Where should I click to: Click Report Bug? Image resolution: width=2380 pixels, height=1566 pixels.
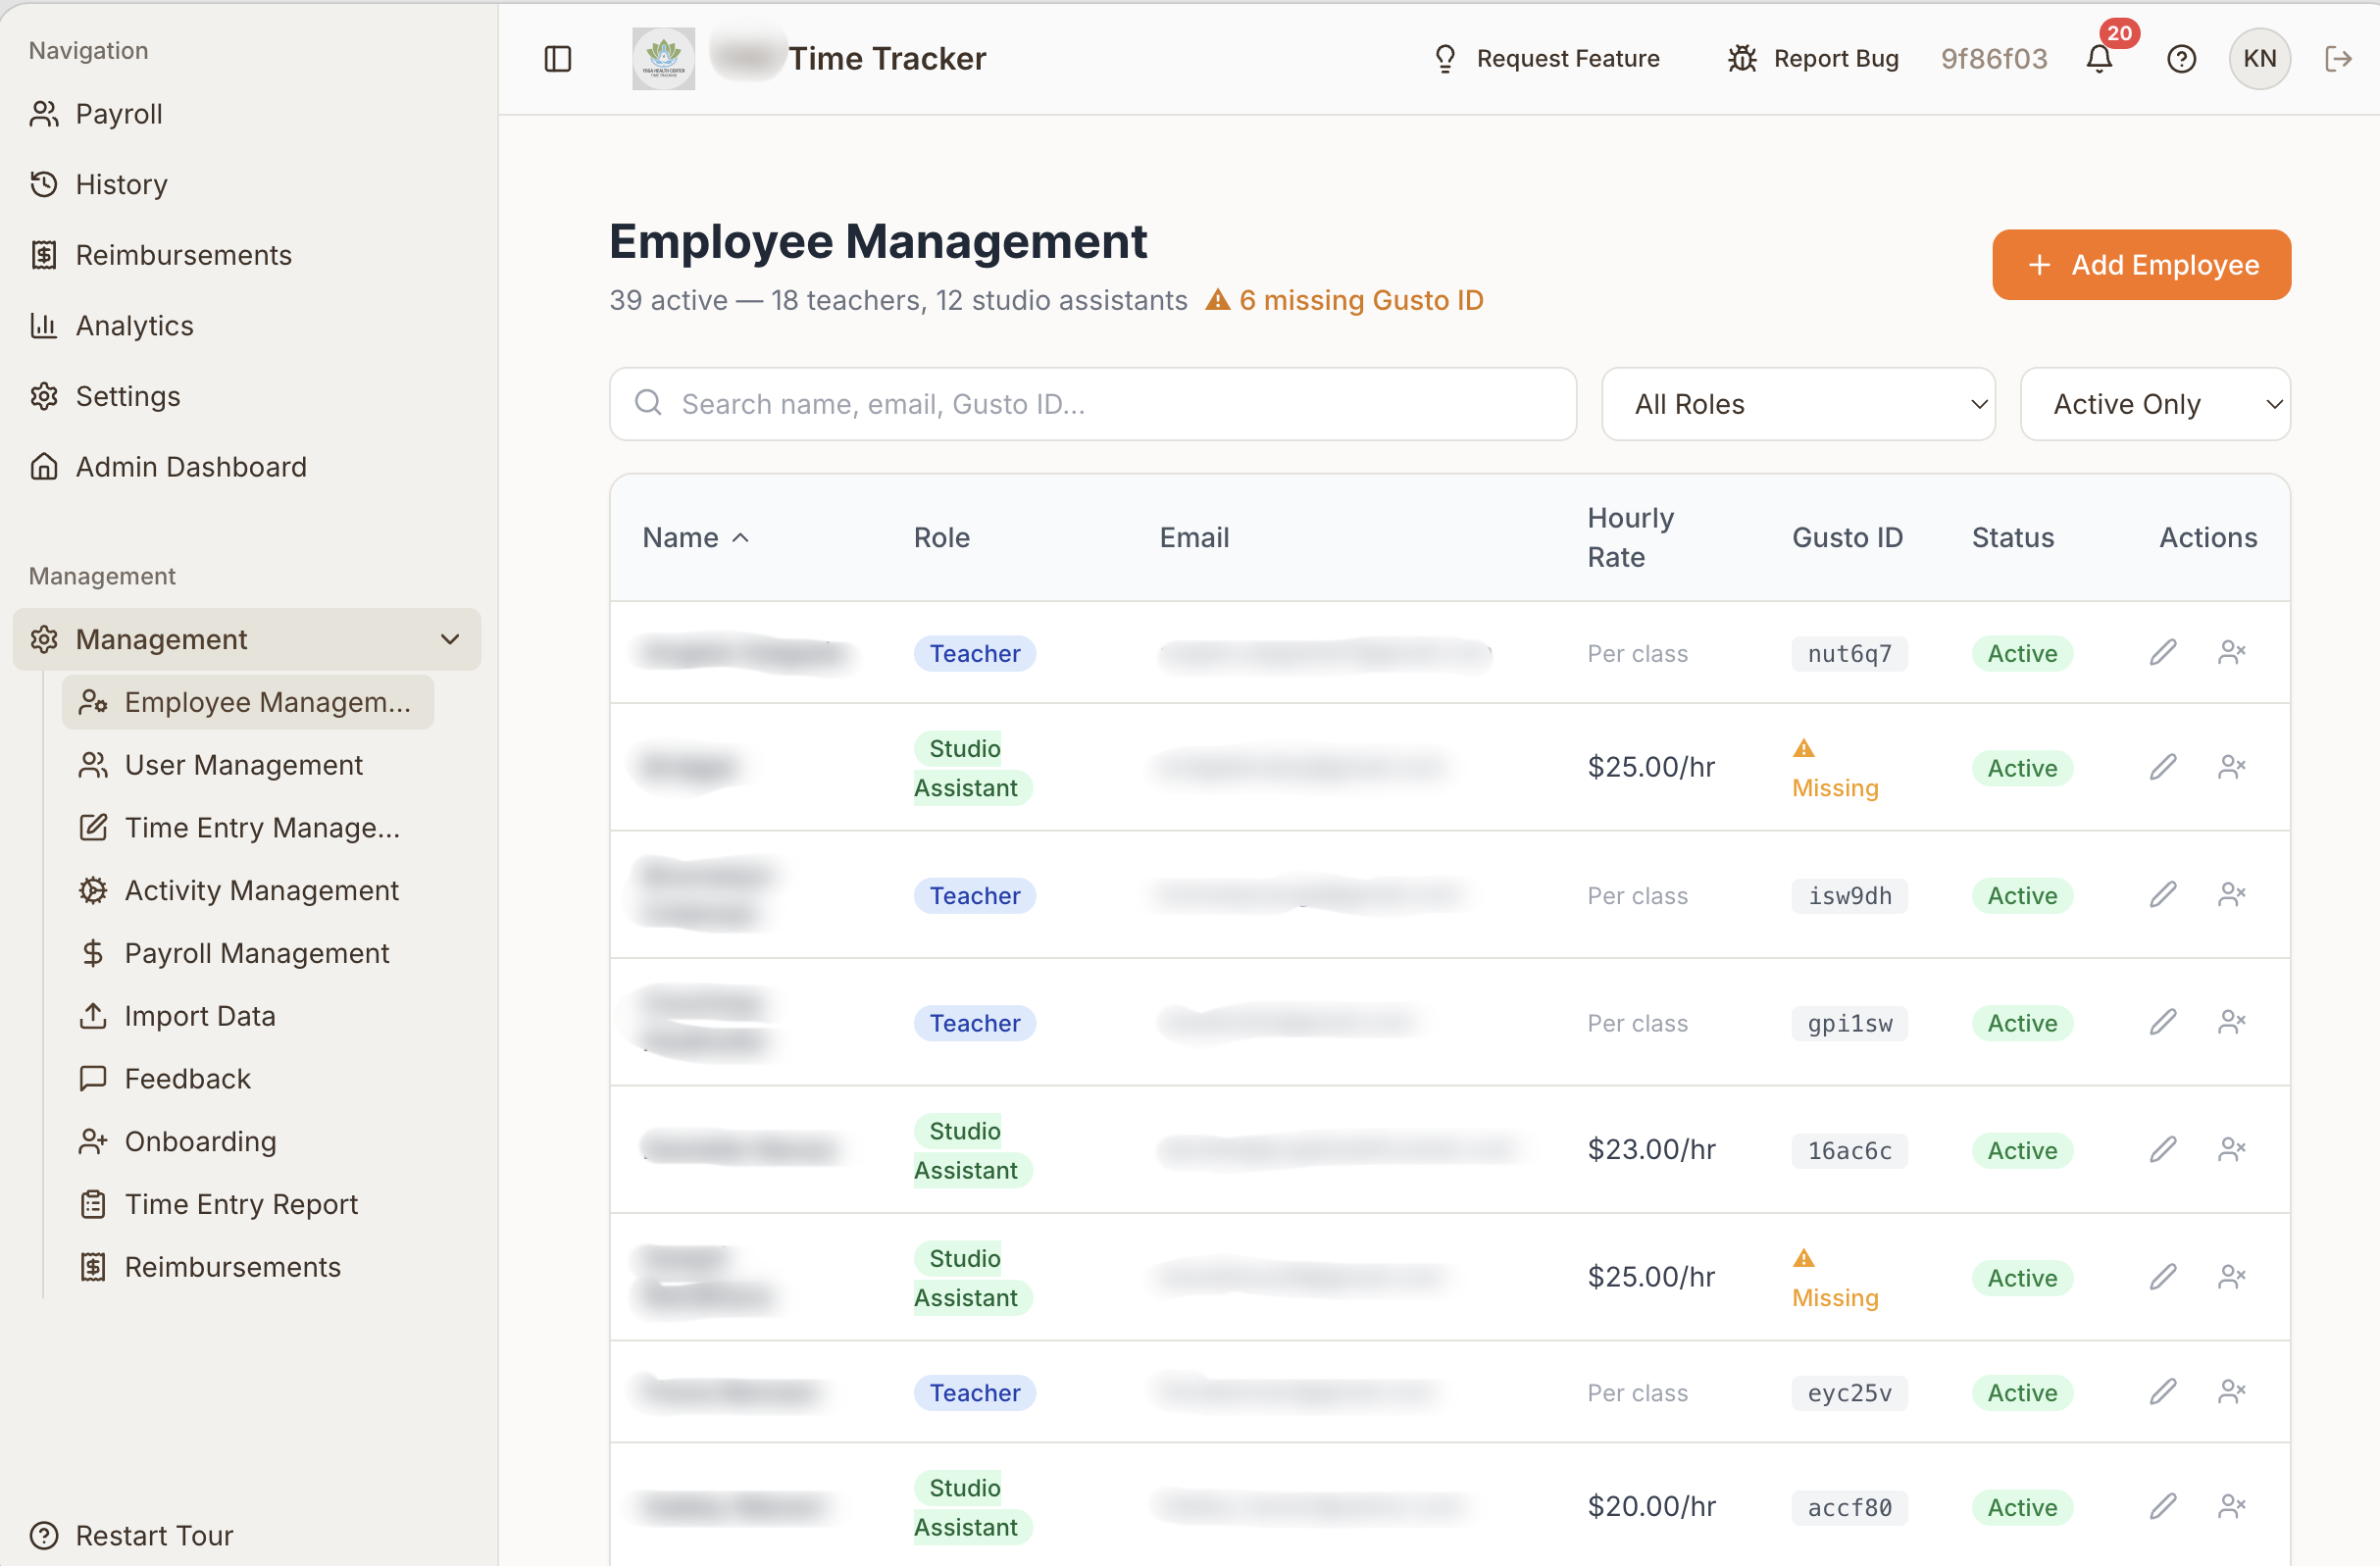coord(1813,59)
